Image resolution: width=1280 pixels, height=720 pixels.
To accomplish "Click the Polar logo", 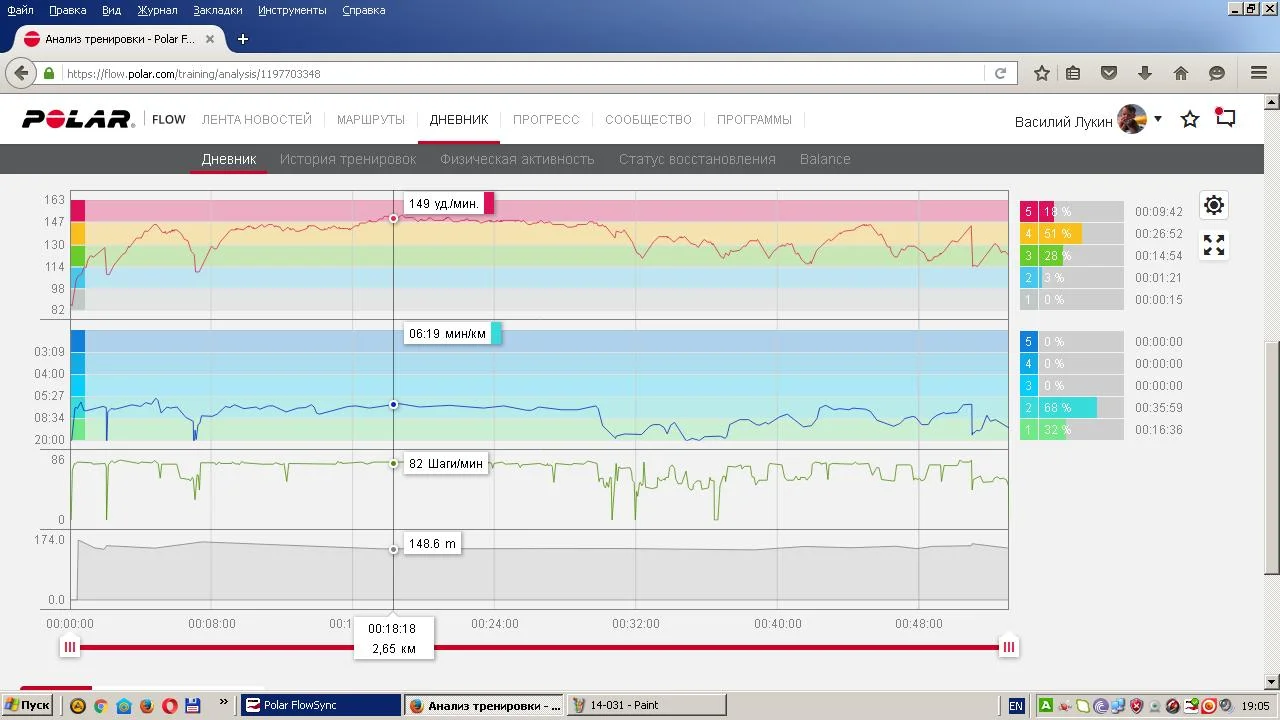I will coord(78,120).
